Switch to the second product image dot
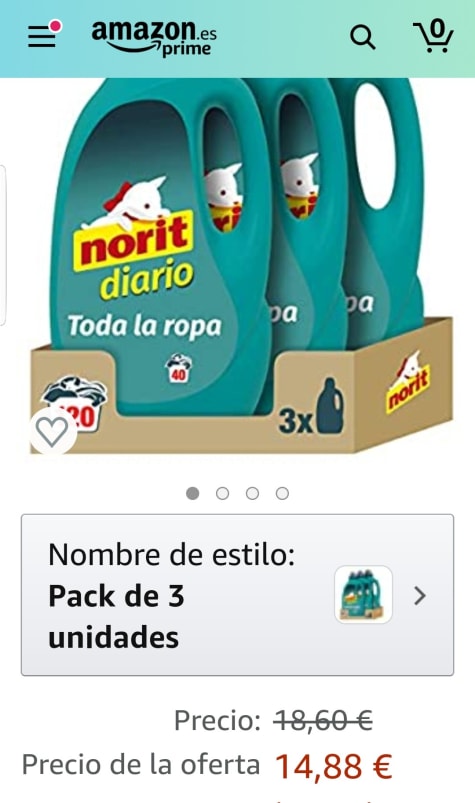Viewport: 475px width, 803px height. coord(222,493)
